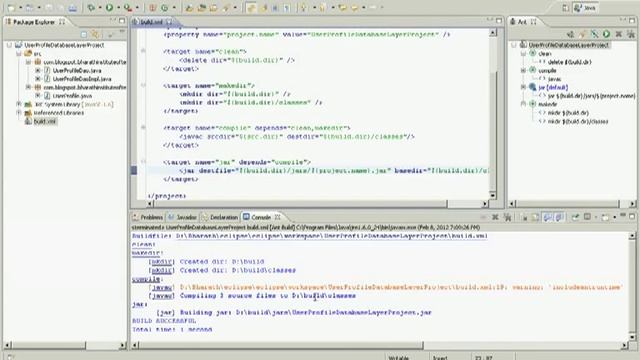Launch External Tools toolbar icon

pyautogui.click(x=128, y=7)
